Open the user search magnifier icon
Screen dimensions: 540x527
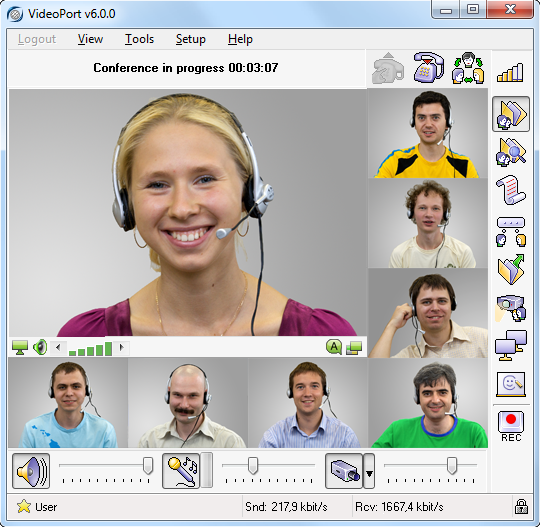click(511, 152)
